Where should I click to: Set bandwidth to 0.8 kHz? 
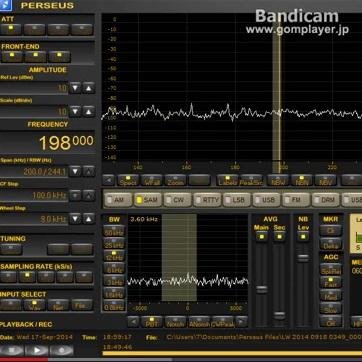(x=114, y=306)
